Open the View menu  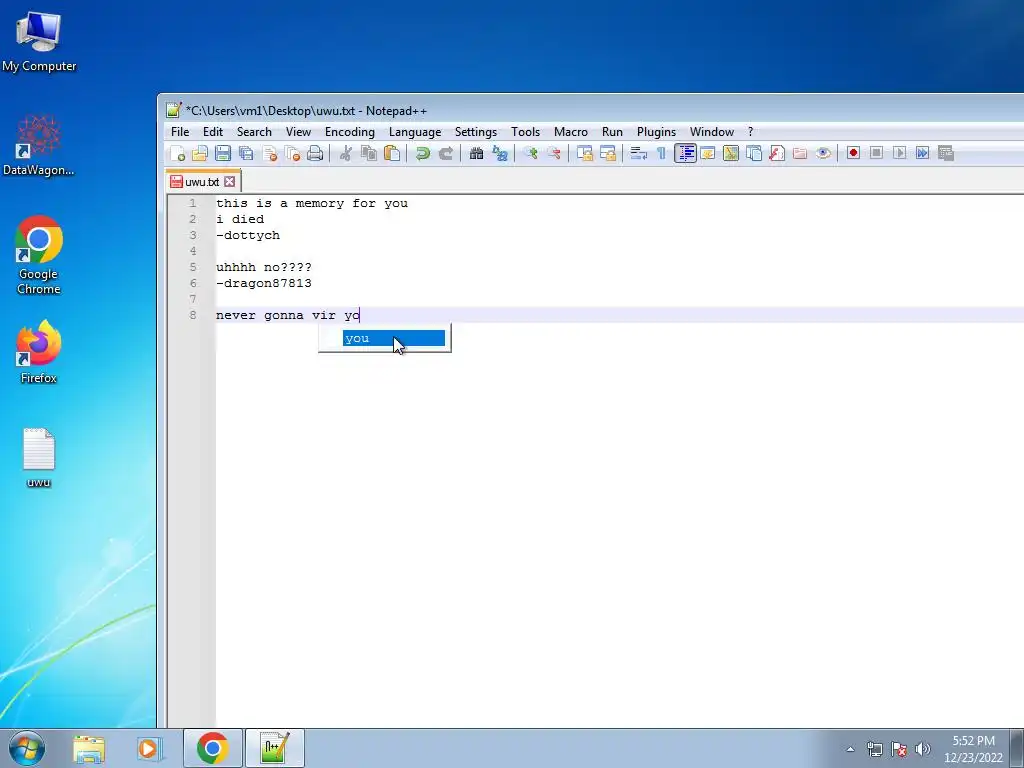click(298, 132)
